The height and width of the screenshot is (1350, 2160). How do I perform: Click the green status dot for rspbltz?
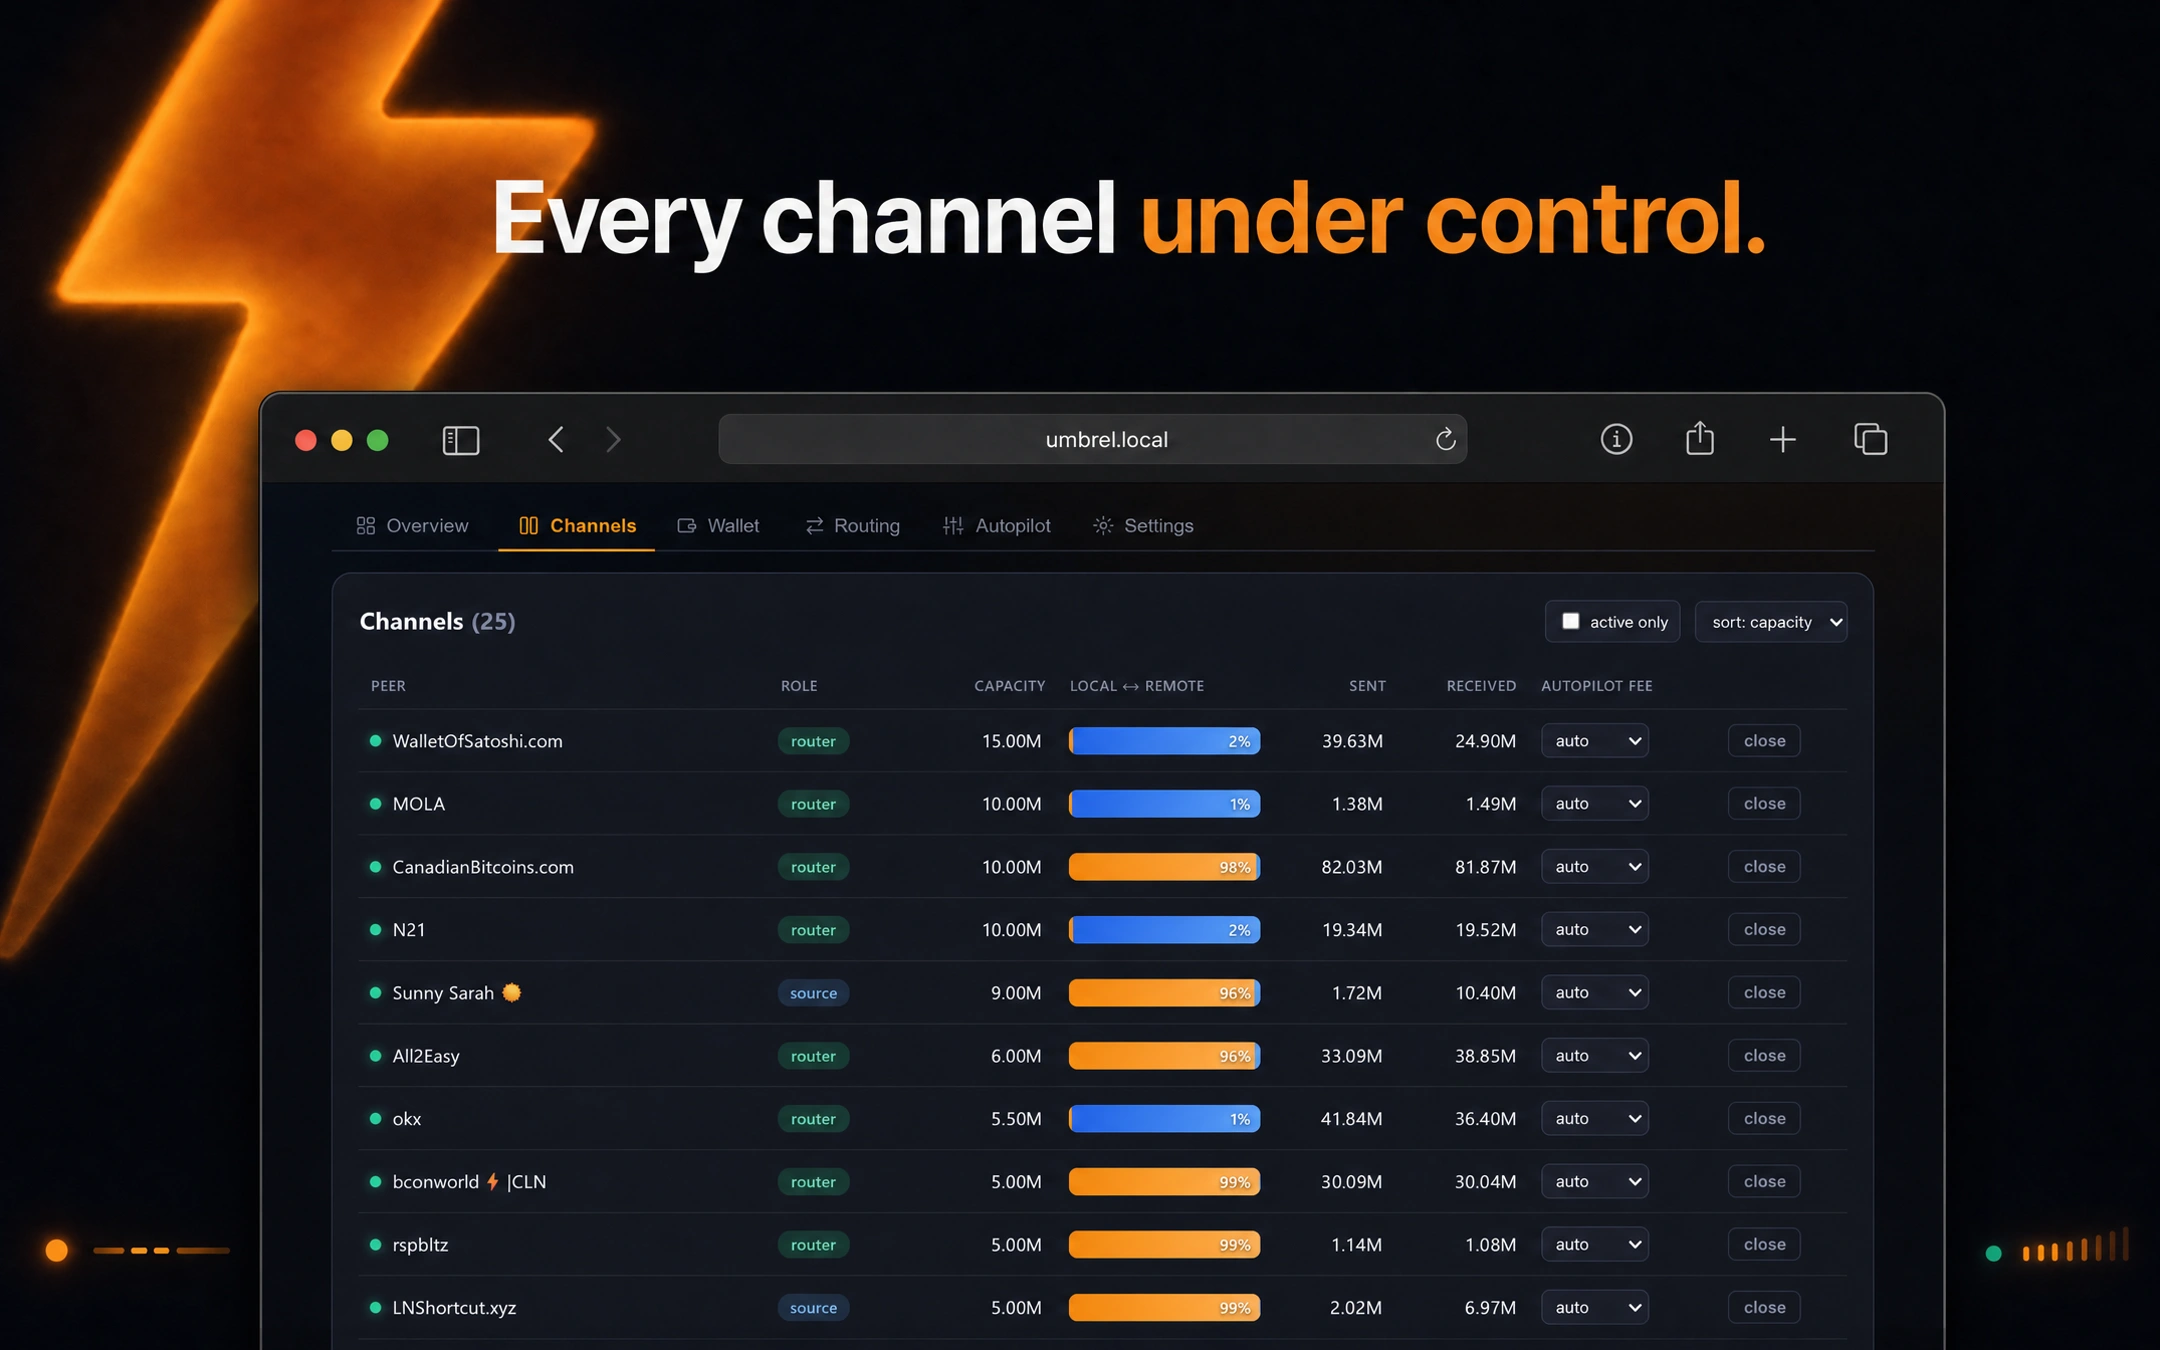click(375, 1245)
